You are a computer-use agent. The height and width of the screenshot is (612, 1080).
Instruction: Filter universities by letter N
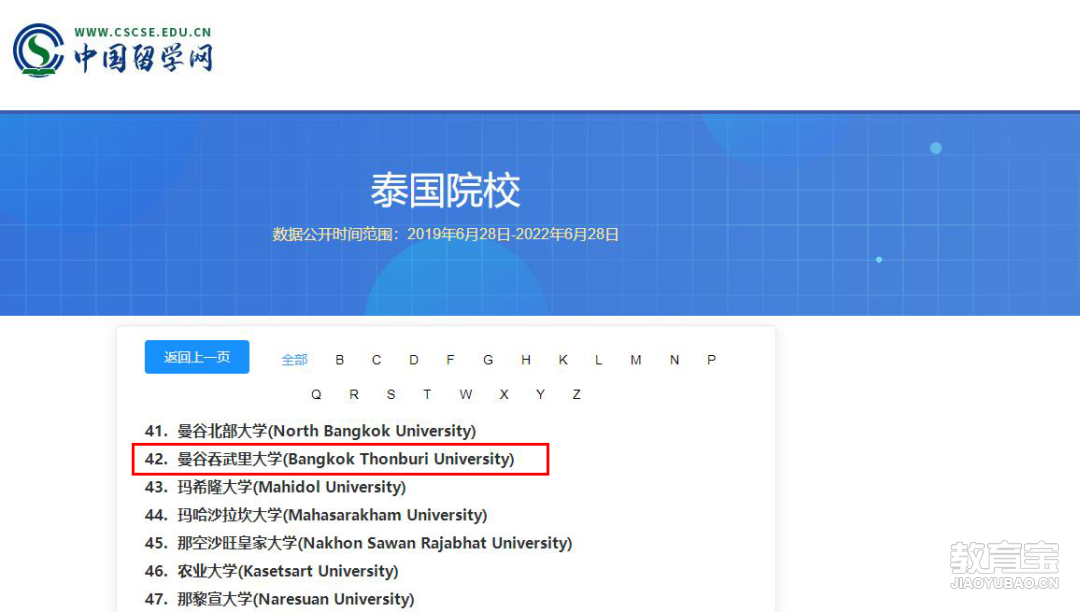click(x=674, y=359)
